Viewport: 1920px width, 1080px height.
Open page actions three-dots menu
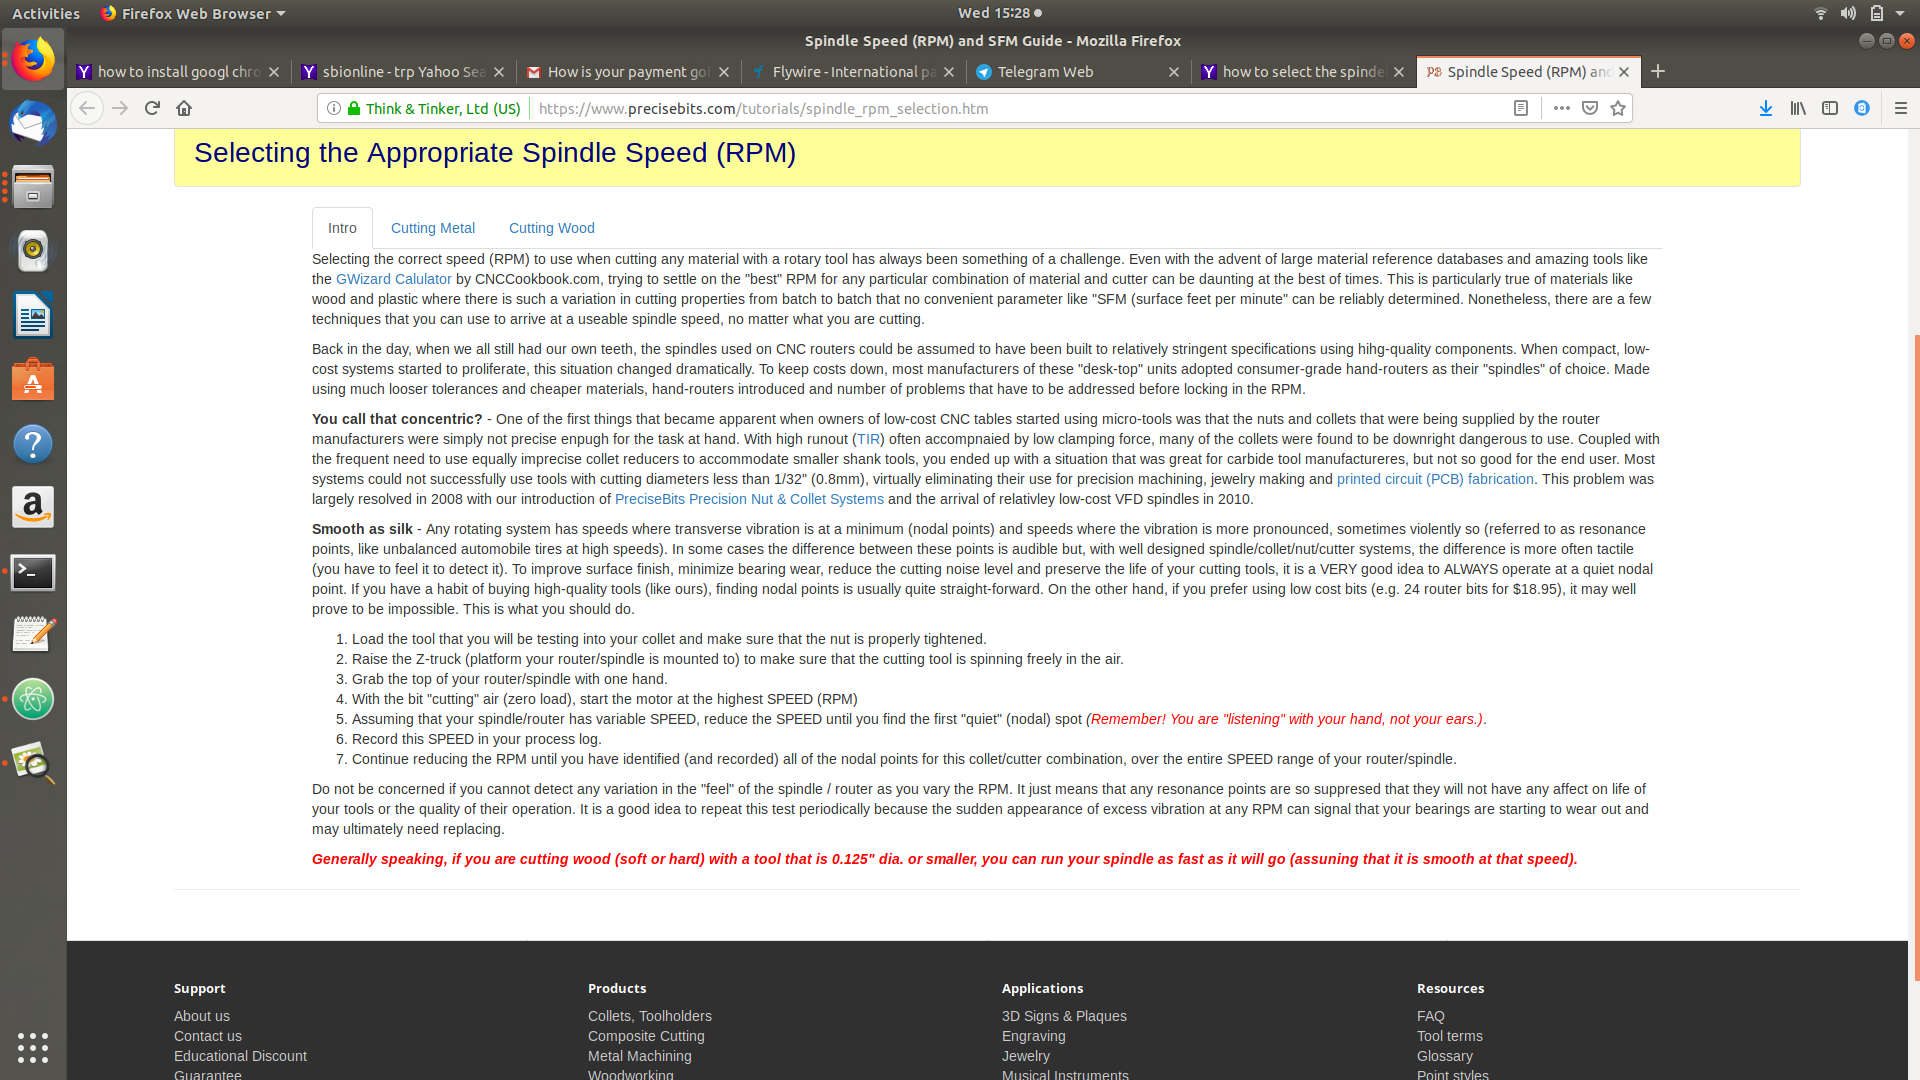click(x=1561, y=108)
